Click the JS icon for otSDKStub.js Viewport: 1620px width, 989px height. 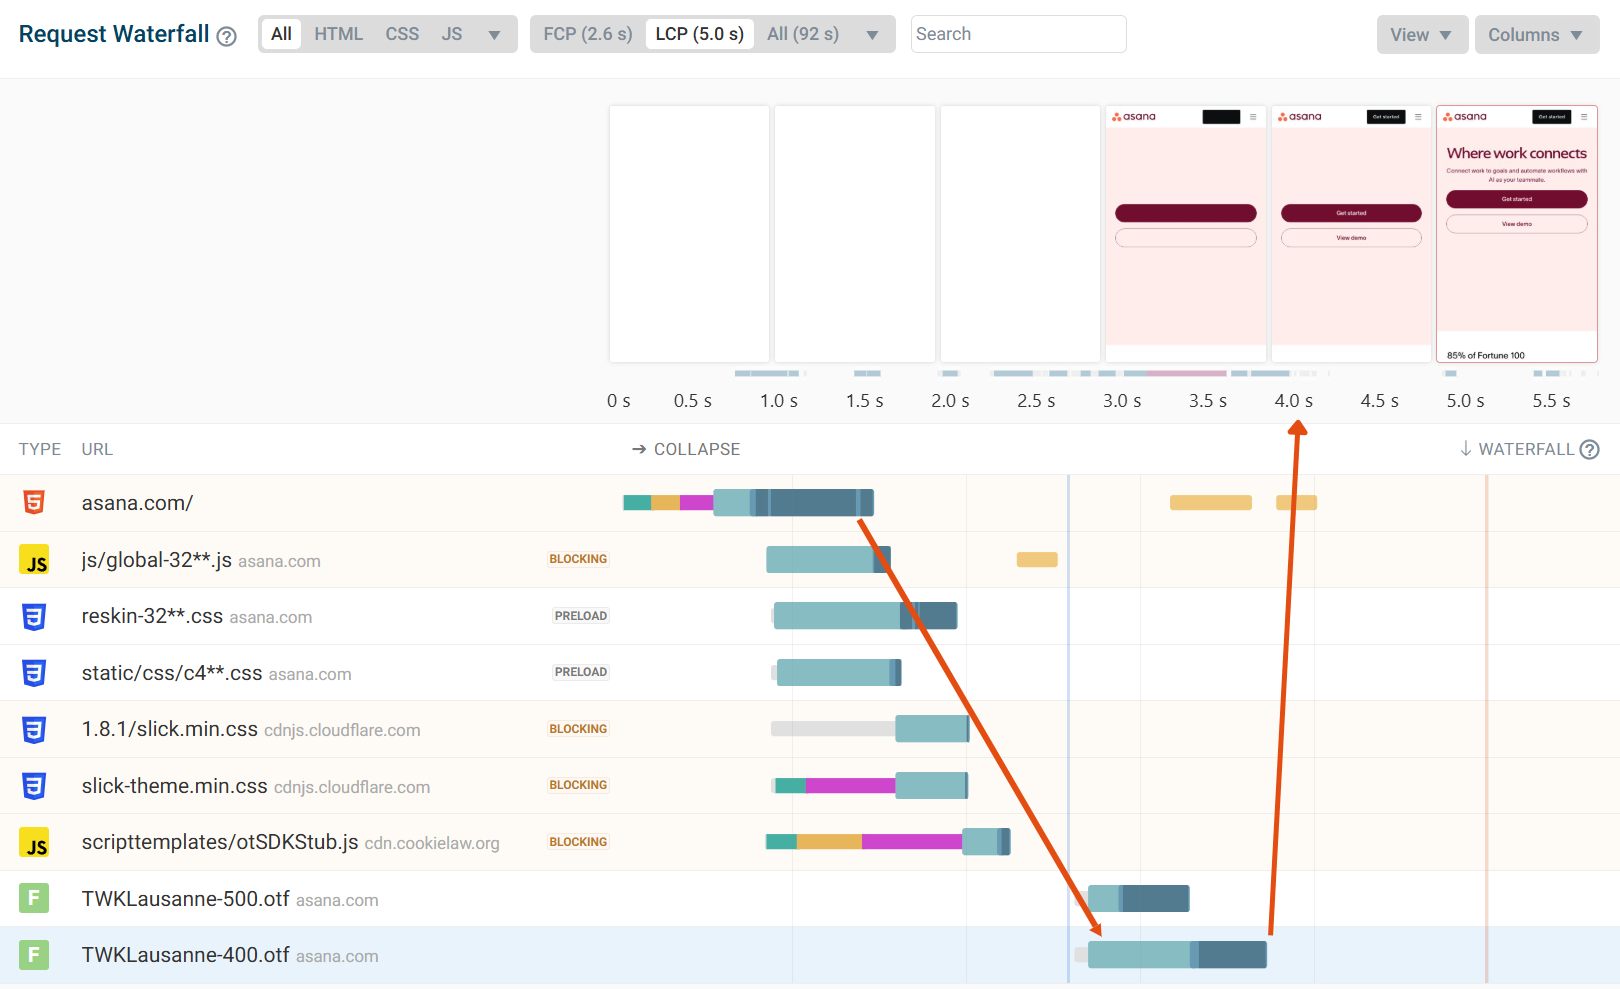(x=34, y=842)
